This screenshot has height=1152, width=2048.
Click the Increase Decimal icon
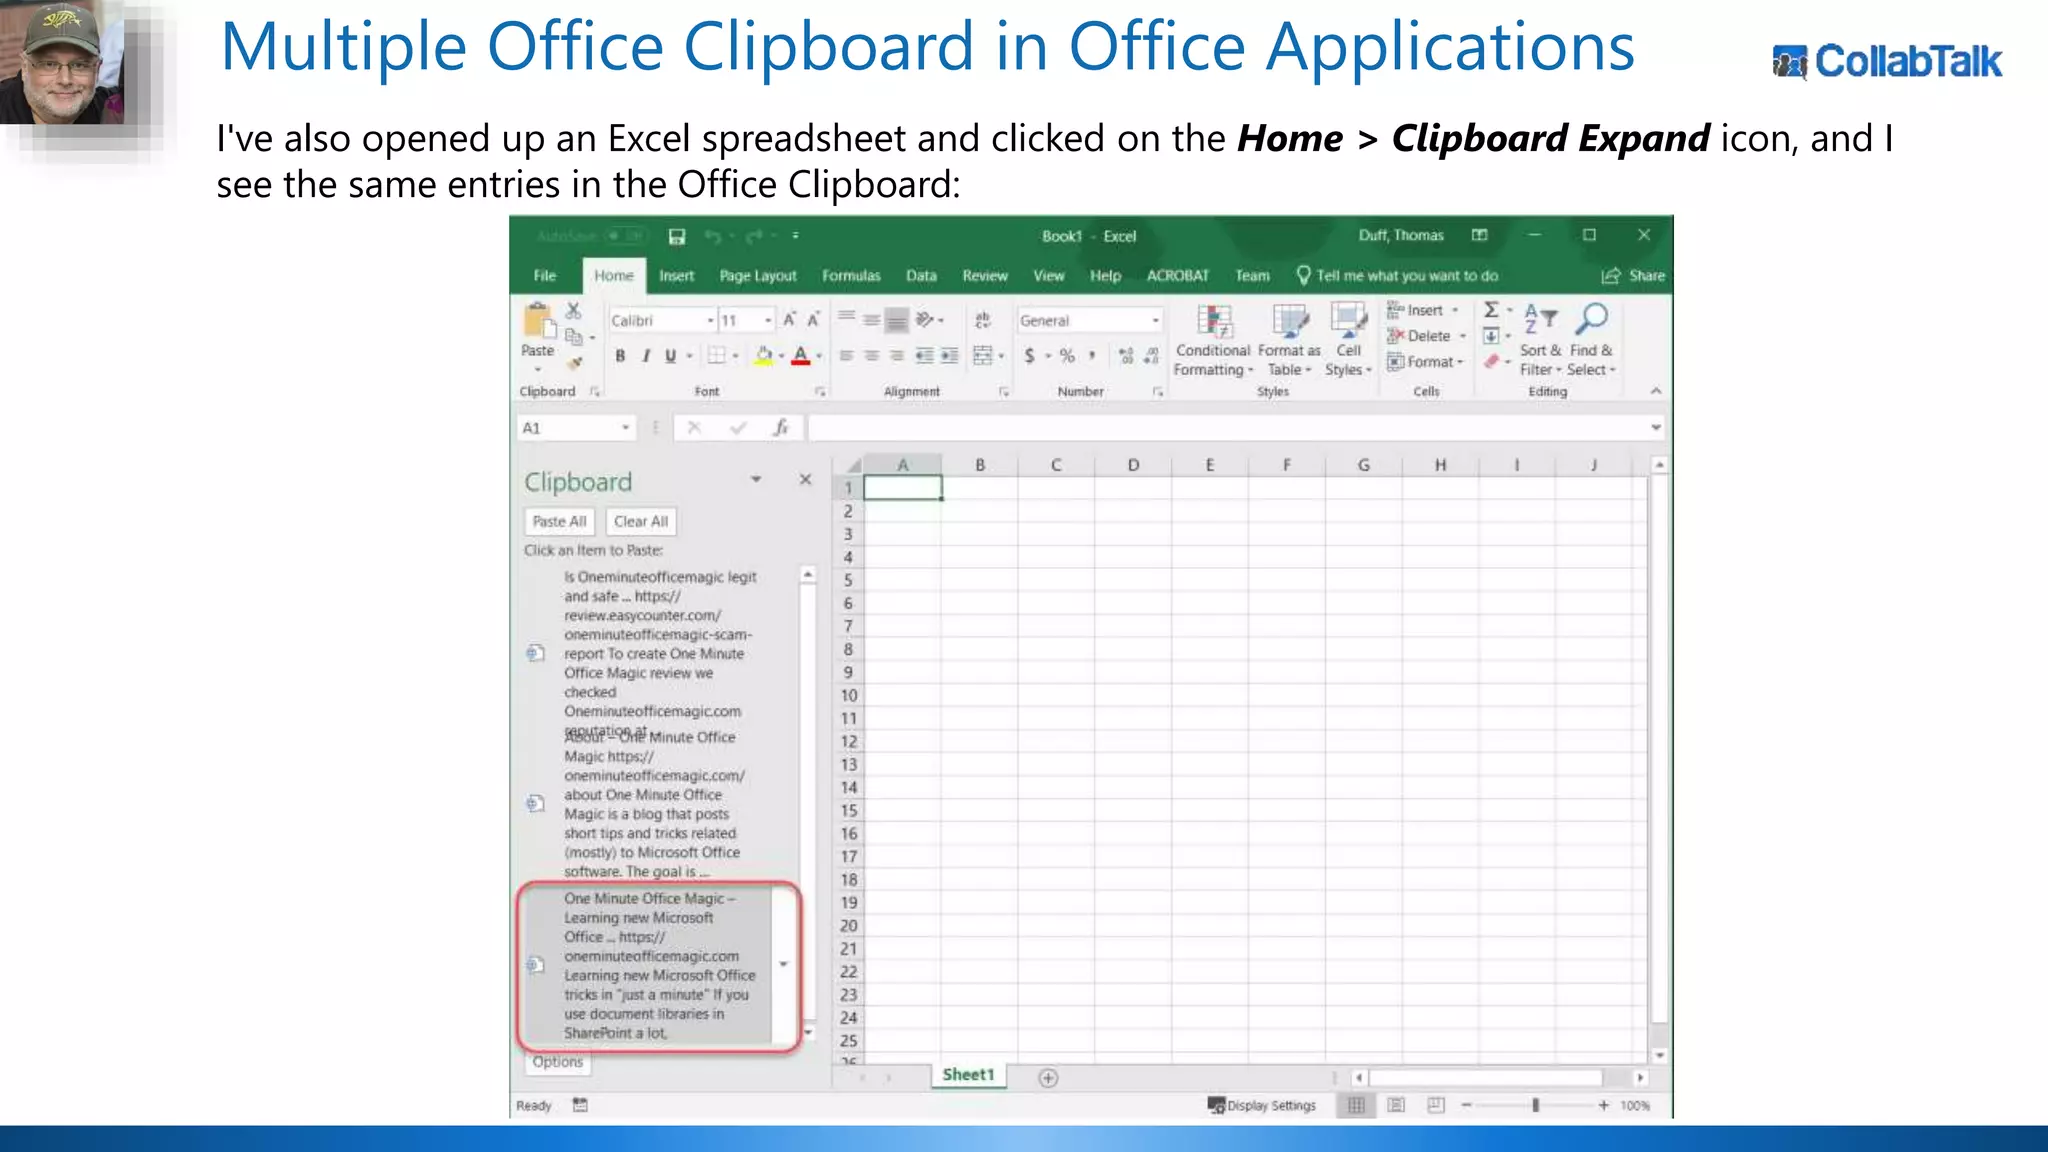pos(1126,355)
